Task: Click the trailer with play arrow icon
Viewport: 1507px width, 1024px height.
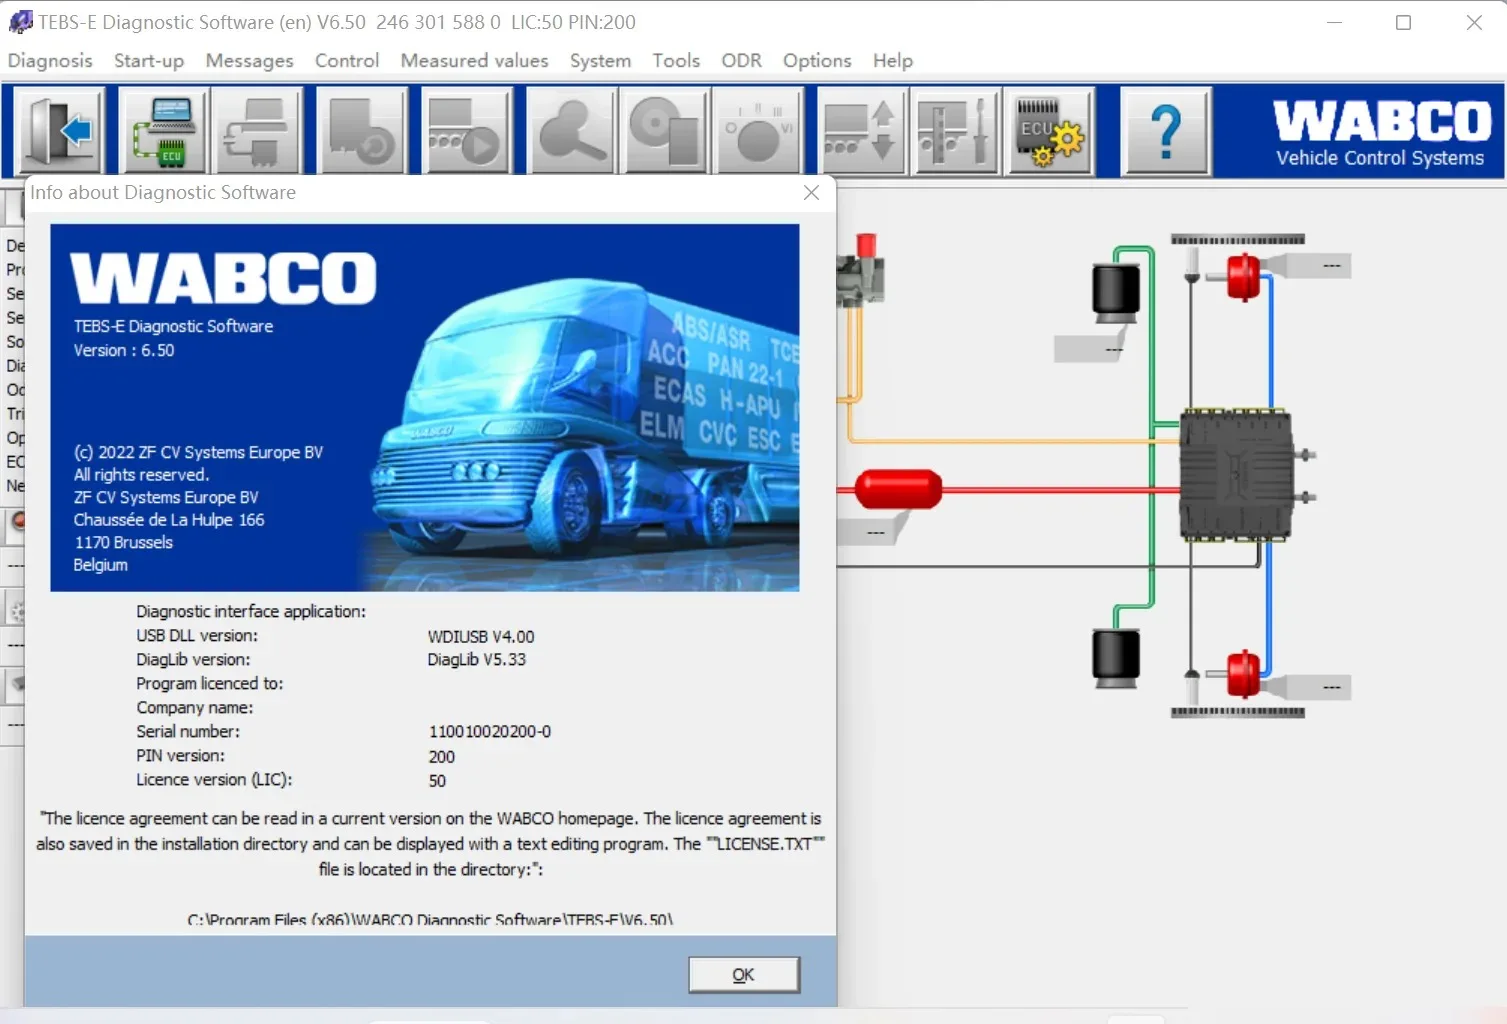Action: (x=466, y=131)
